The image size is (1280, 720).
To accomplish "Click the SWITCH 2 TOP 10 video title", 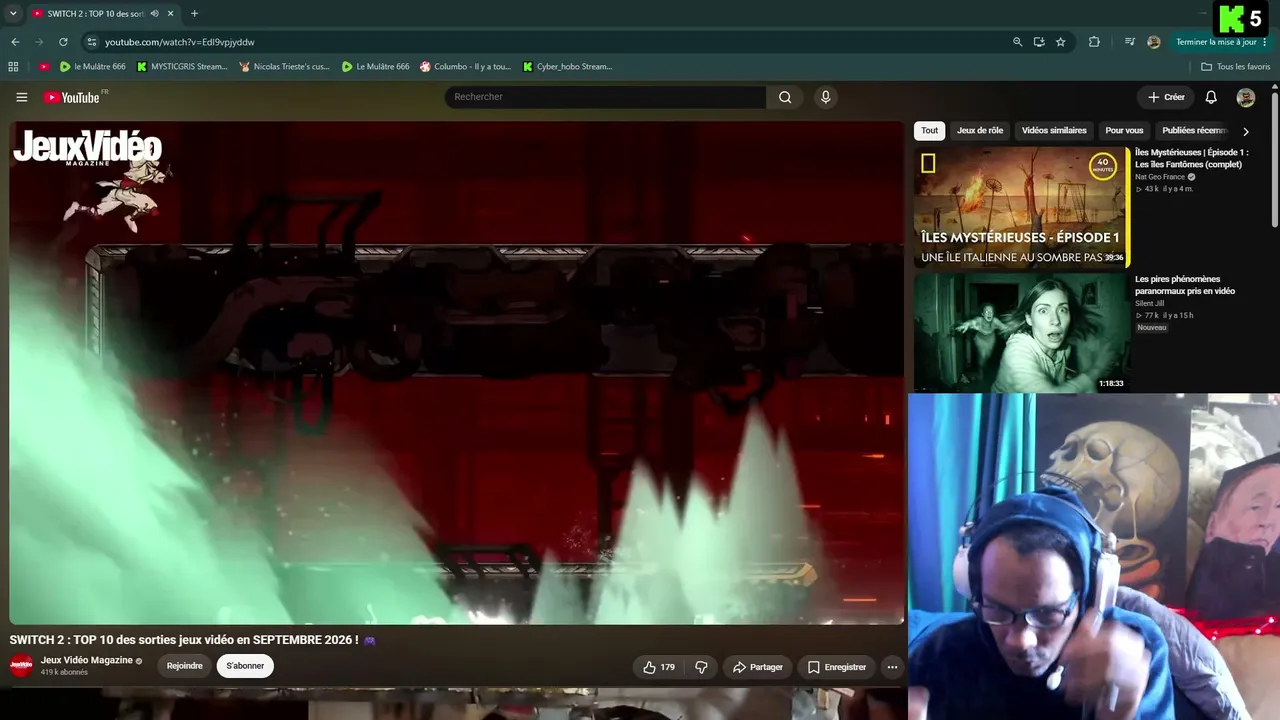I will [x=184, y=640].
